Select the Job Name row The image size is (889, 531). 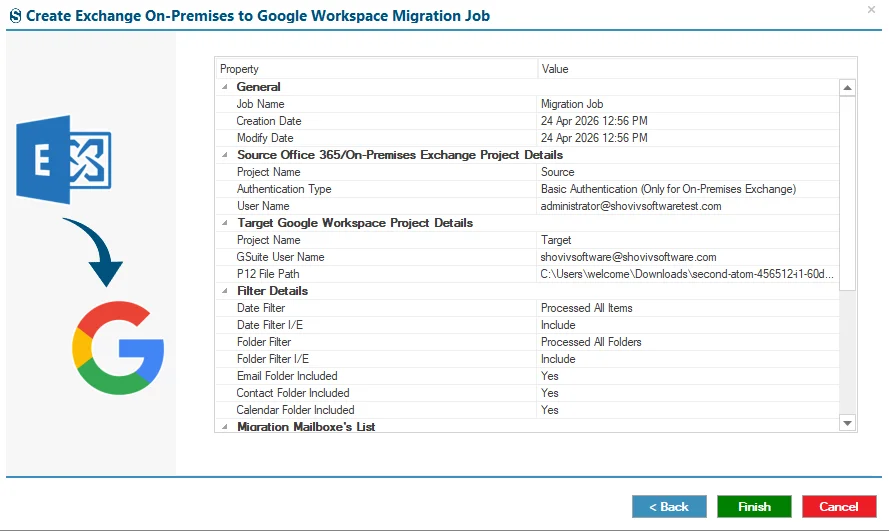point(527,104)
